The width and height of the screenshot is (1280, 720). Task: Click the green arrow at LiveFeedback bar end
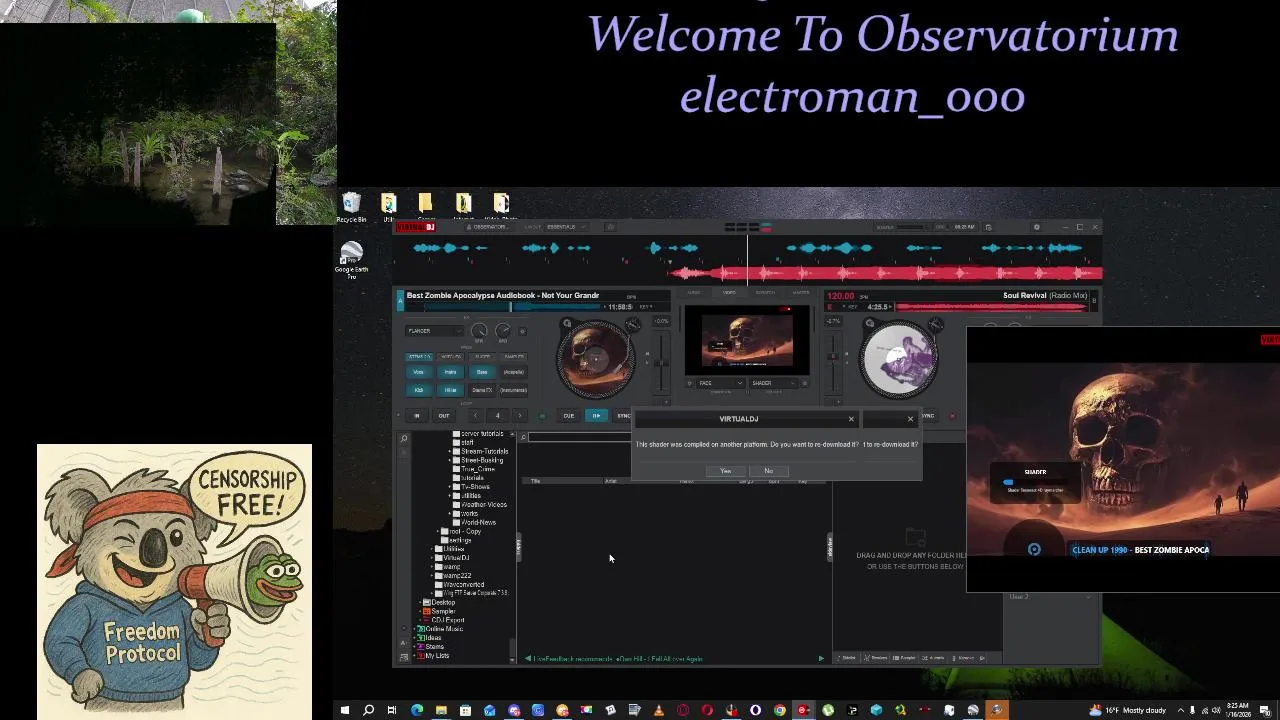click(821, 659)
